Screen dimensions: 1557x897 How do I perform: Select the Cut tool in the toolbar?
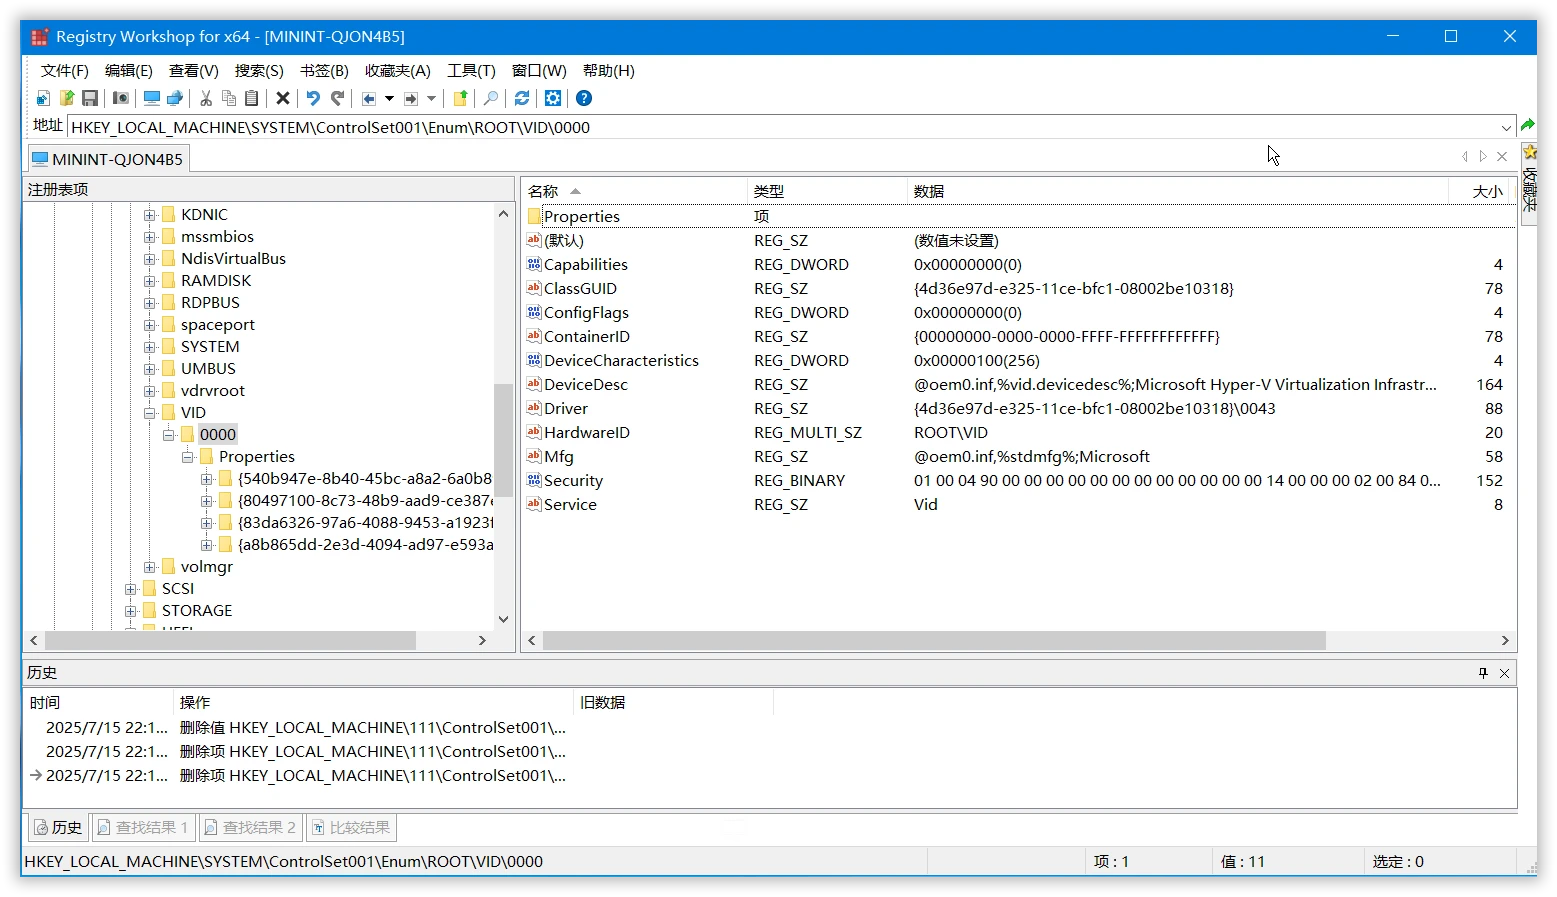[x=204, y=97]
